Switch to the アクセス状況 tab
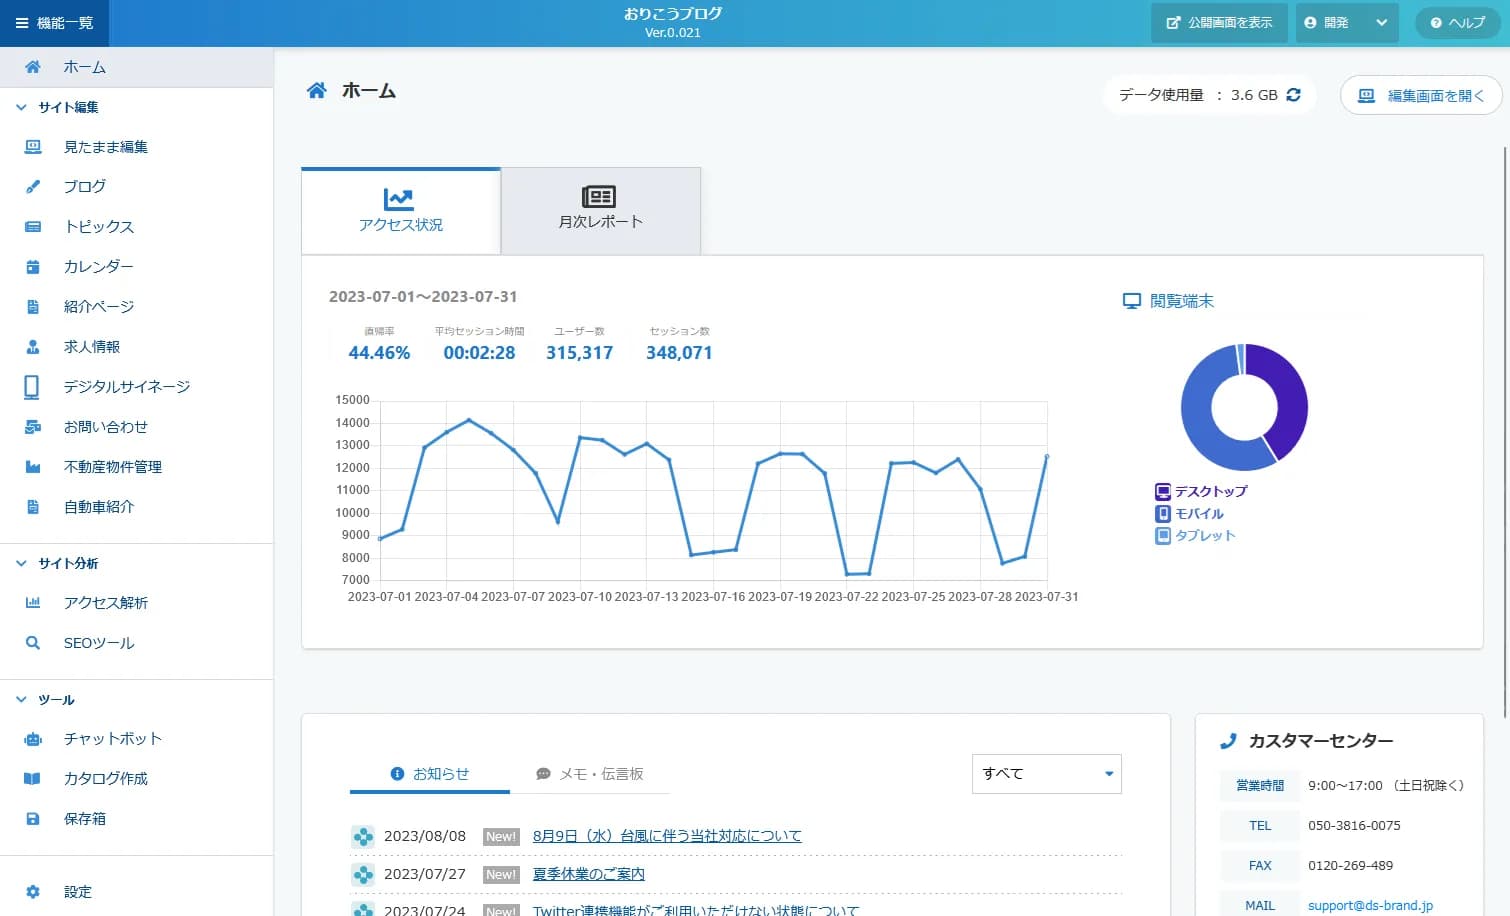The height and width of the screenshot is (916, 1510). point(401,211)
